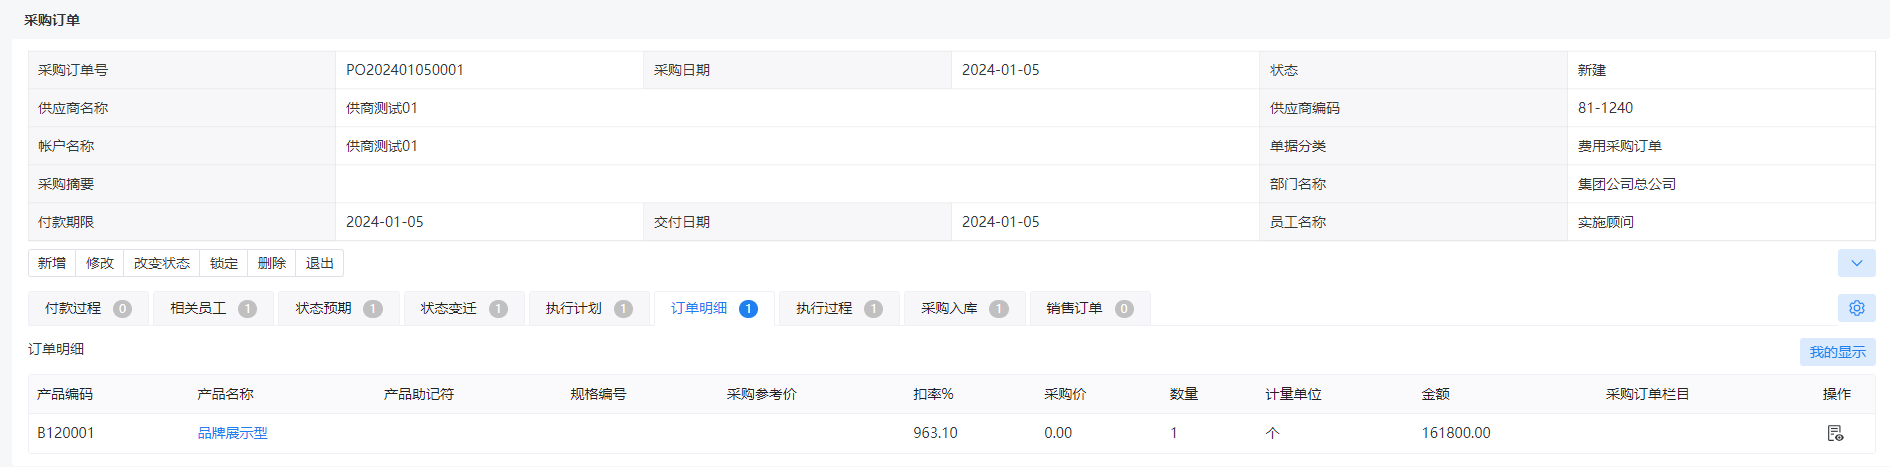Viewport: 1890px width, 467px height.
Task: Click the 锁定 toolbar button
Action: (224, 263)
